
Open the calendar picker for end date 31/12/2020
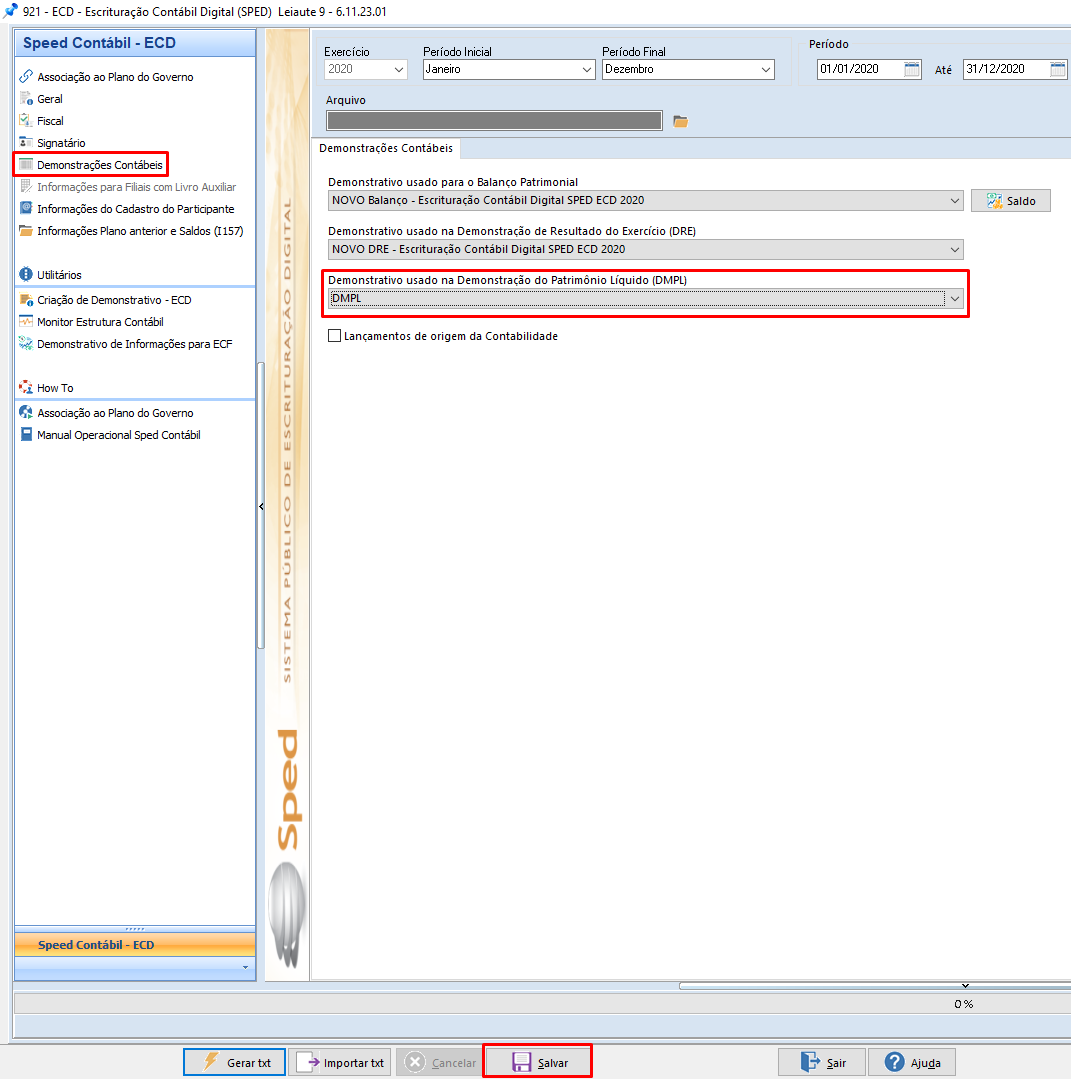coord(1058,69)
